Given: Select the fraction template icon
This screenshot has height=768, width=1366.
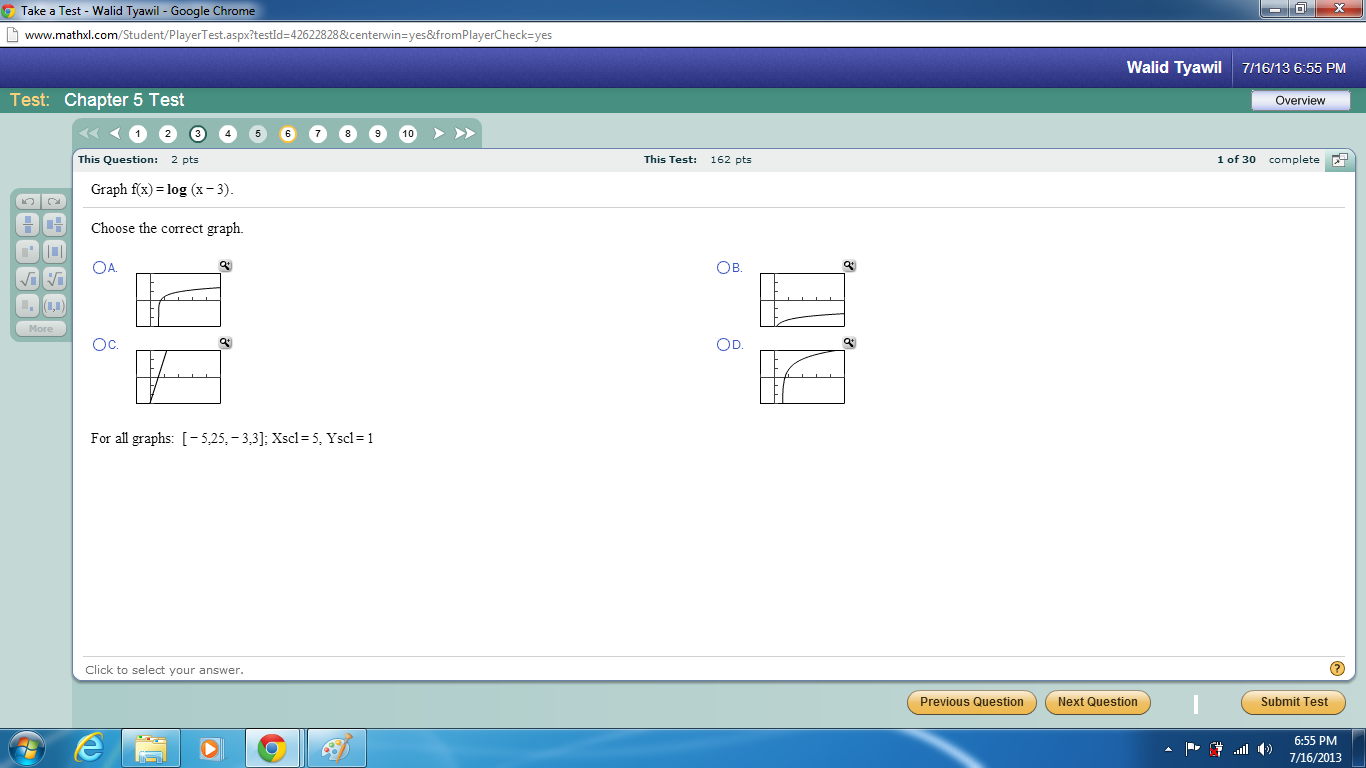Looking at the screenshot, I should pos(28,225).
